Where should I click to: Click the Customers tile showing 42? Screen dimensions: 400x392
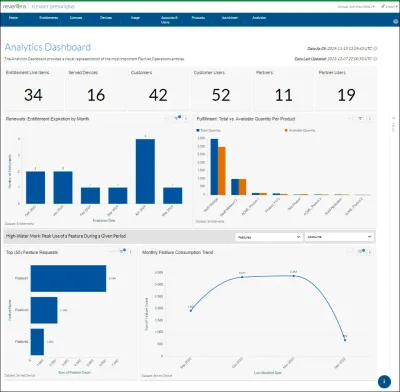(x=158, y=89)
